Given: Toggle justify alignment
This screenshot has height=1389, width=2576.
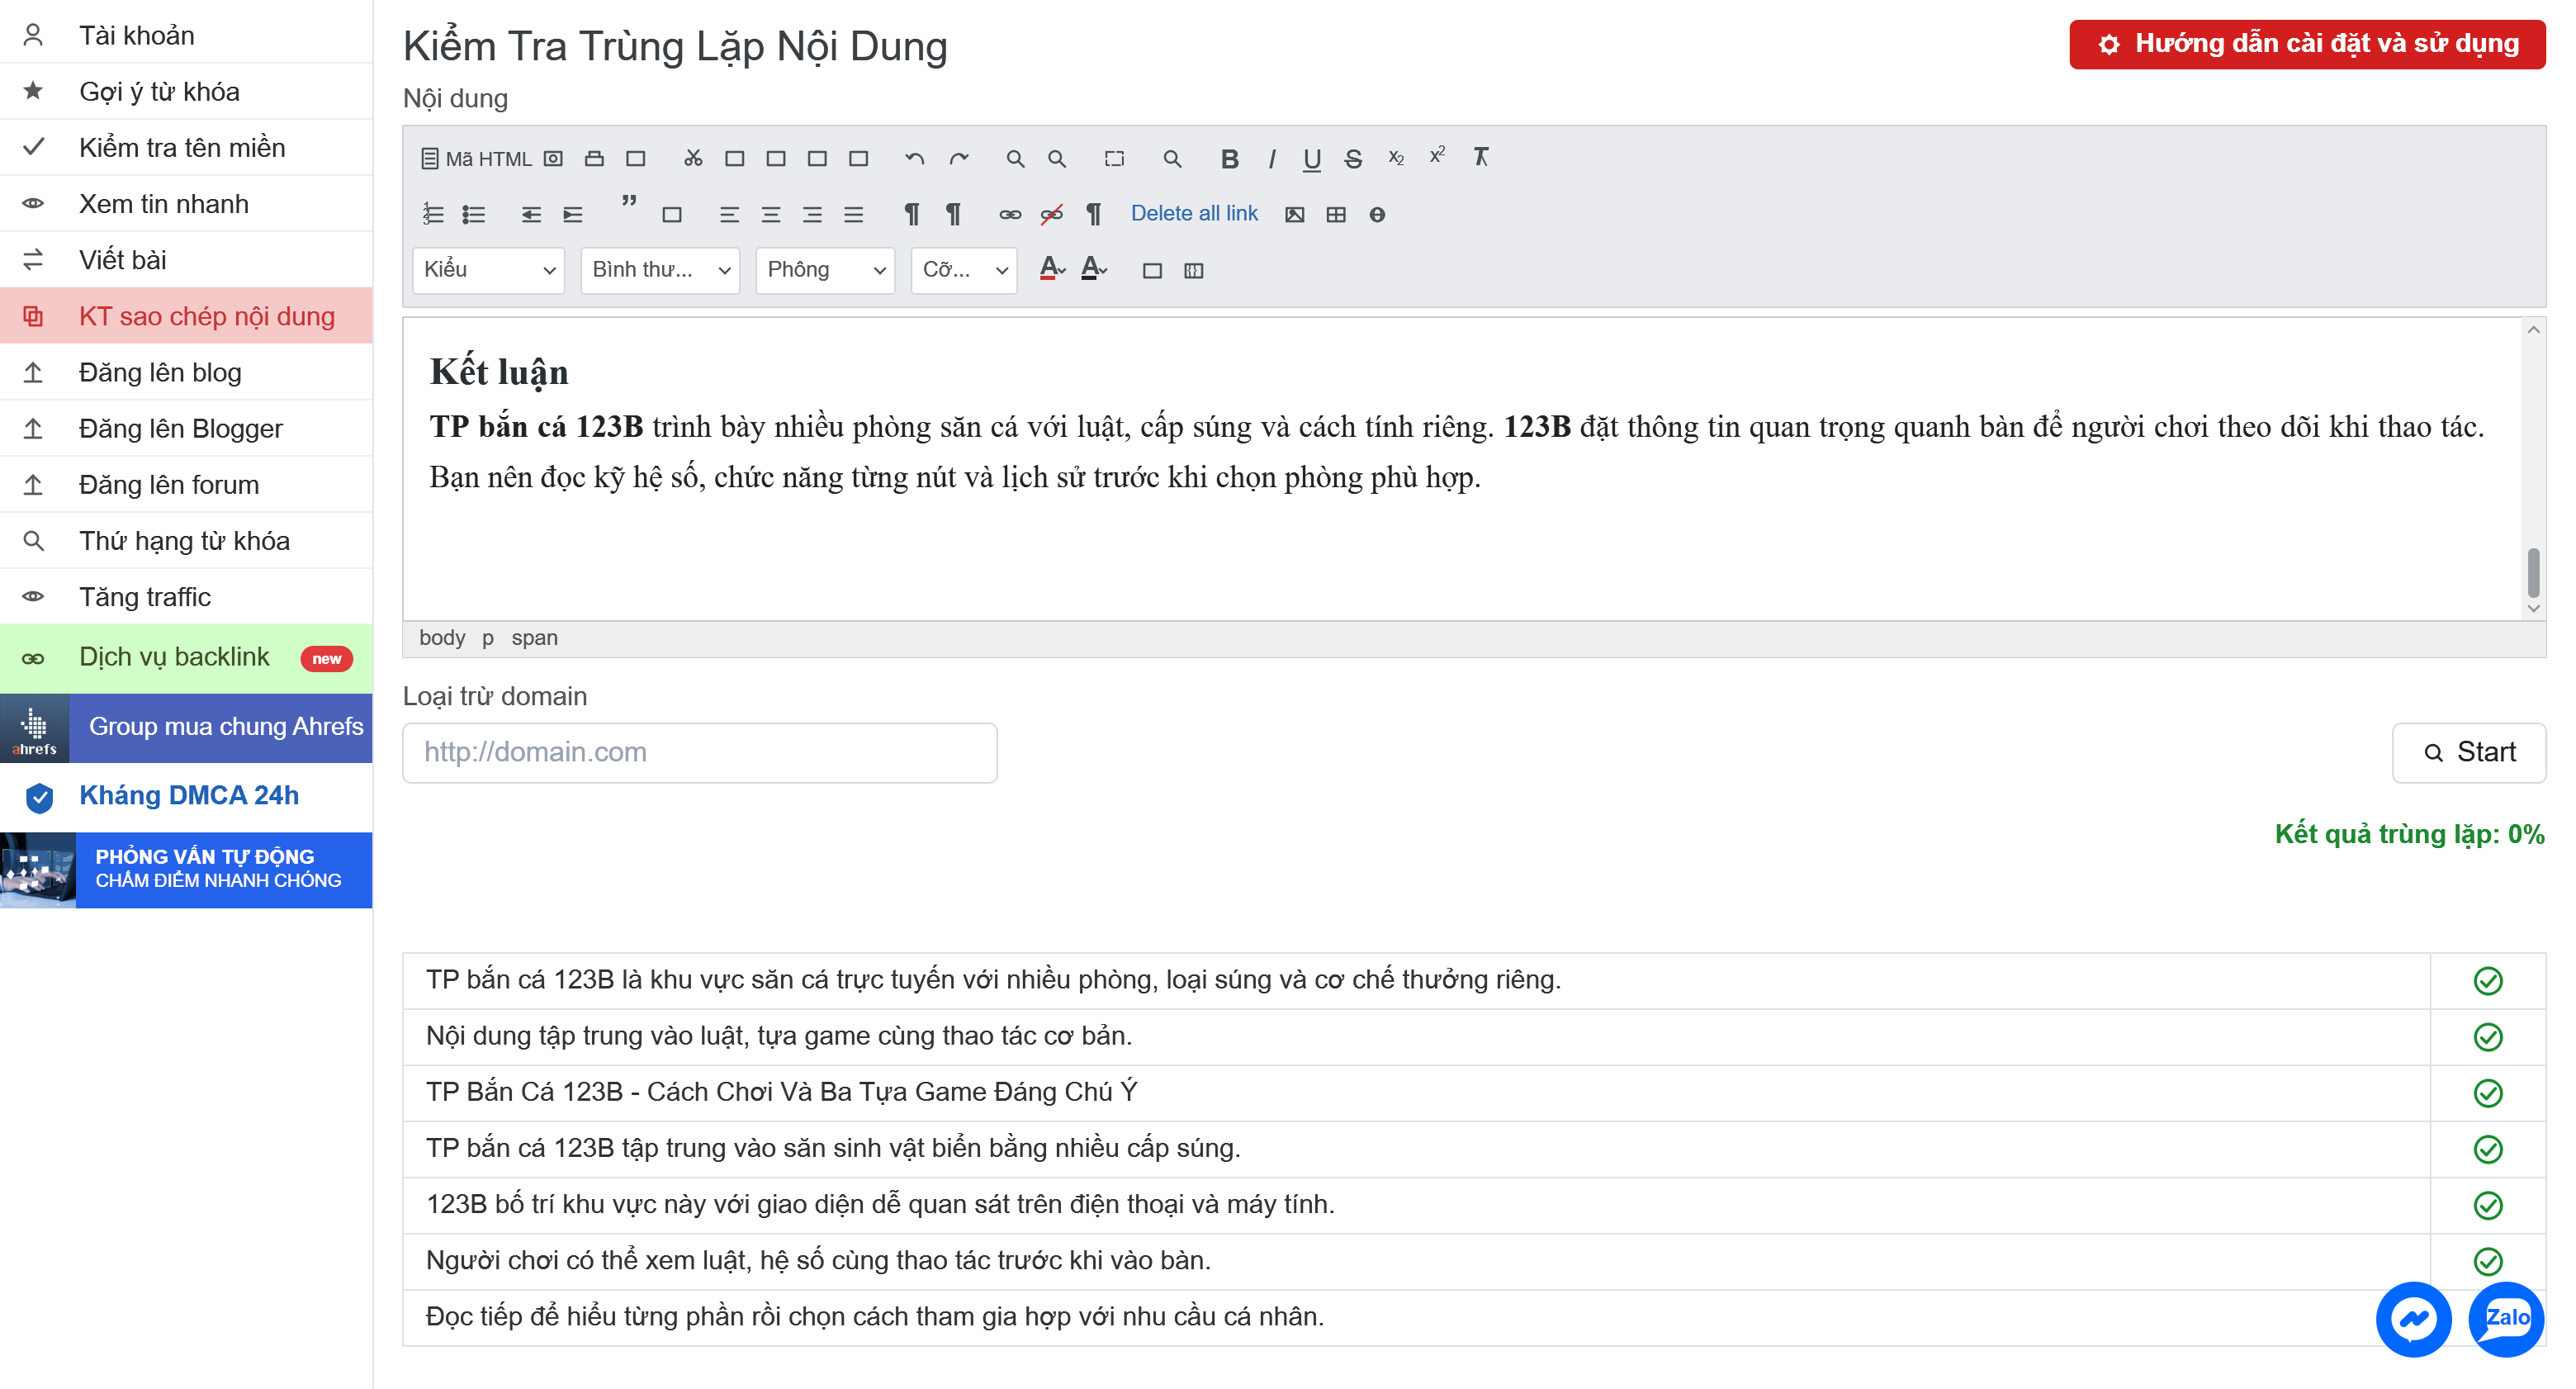Looking at the screenshot, I should pyautogui.click(x=853, y=214).
